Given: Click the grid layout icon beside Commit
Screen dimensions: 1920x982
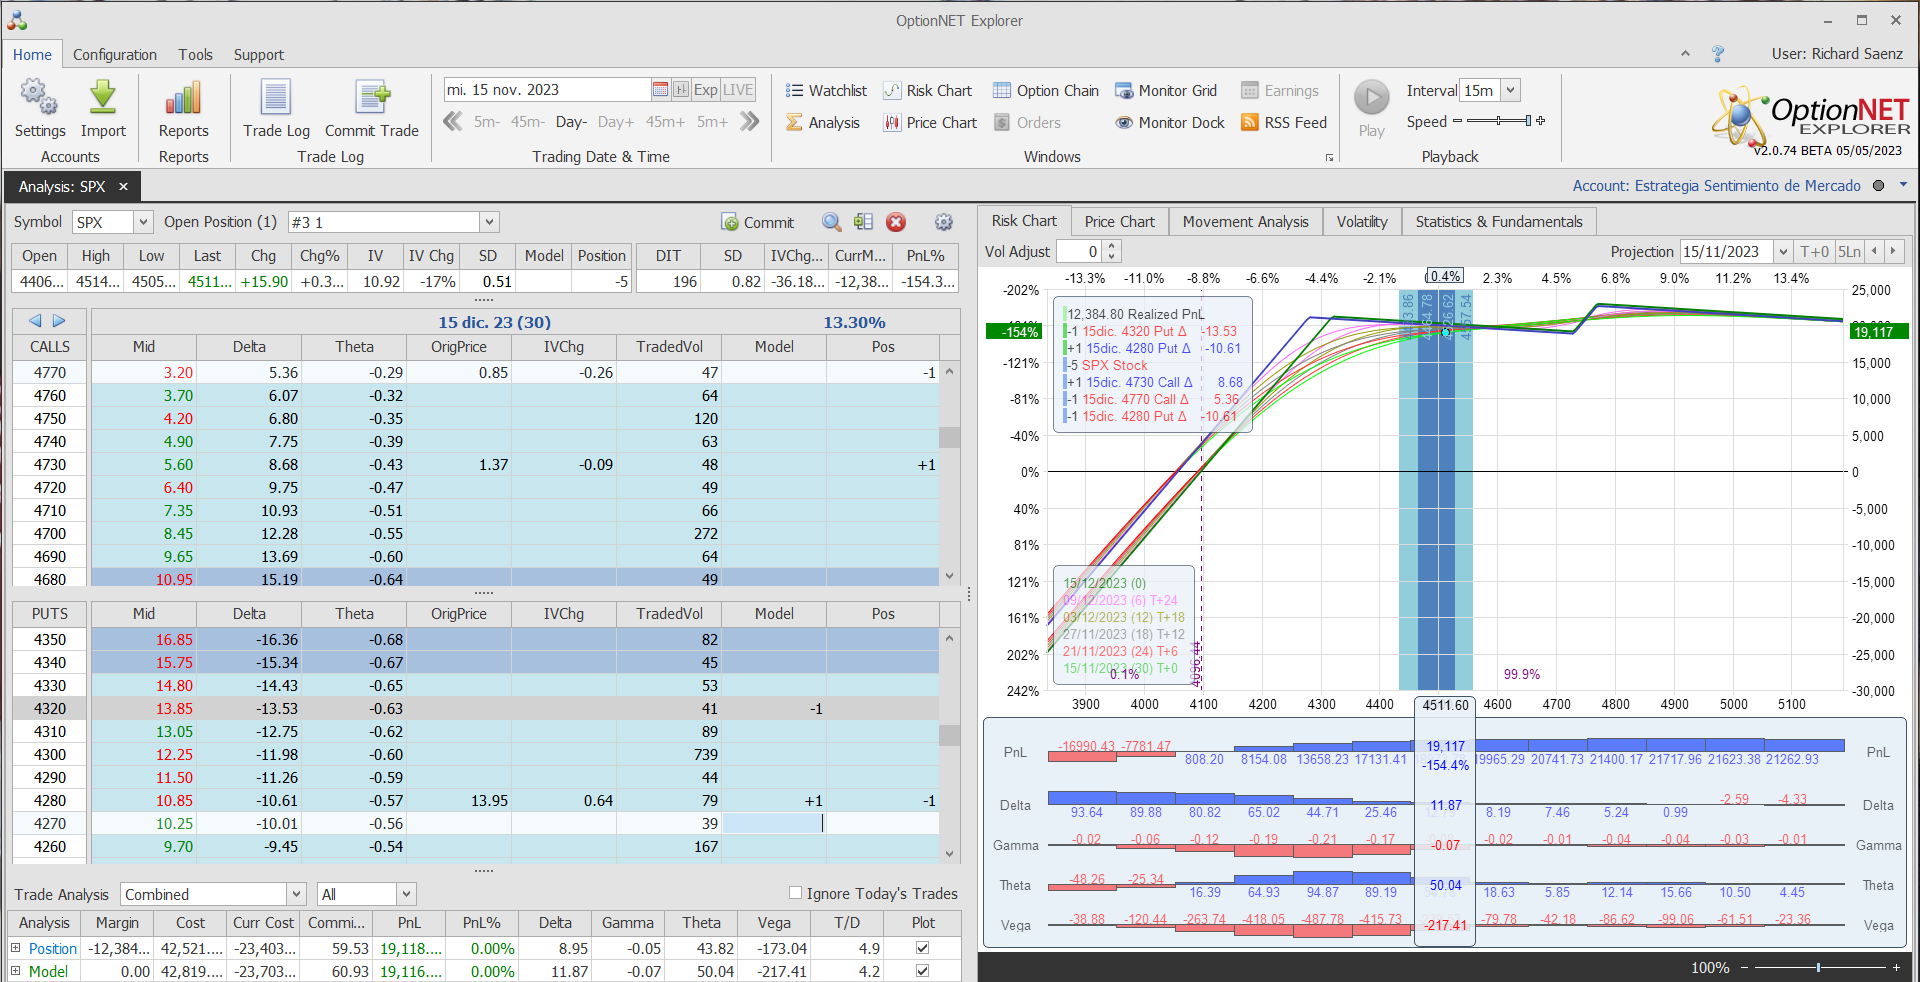Looking at the screenshot, I should [863, 222].
